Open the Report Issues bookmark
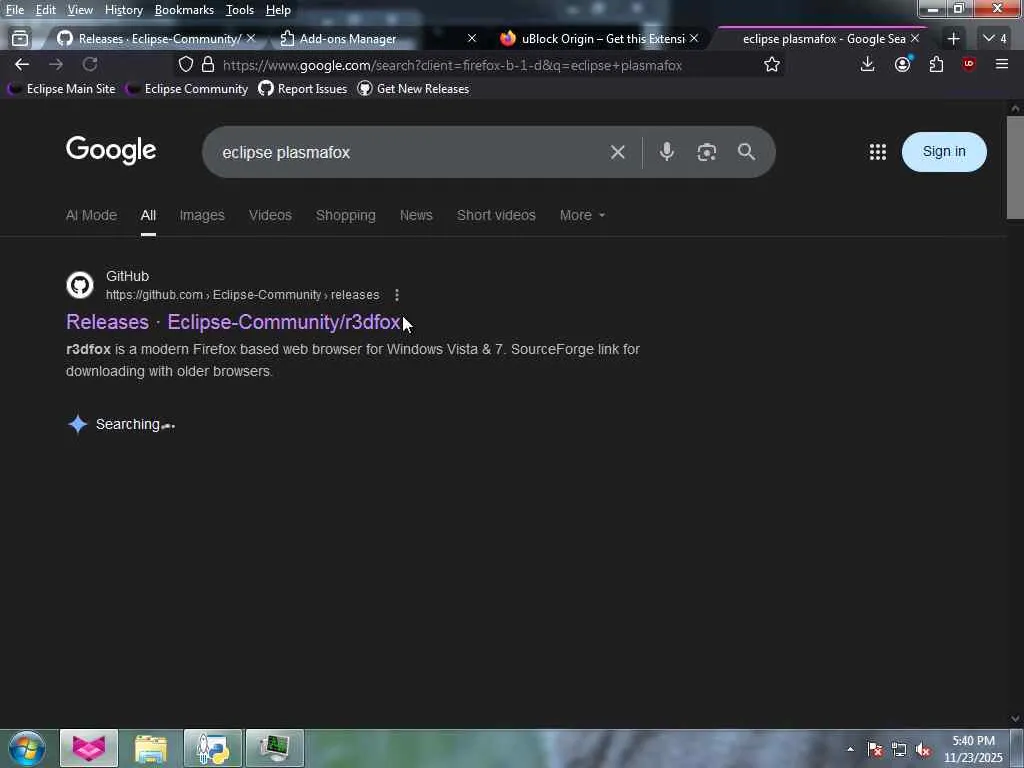 click(x=303, y=89)
